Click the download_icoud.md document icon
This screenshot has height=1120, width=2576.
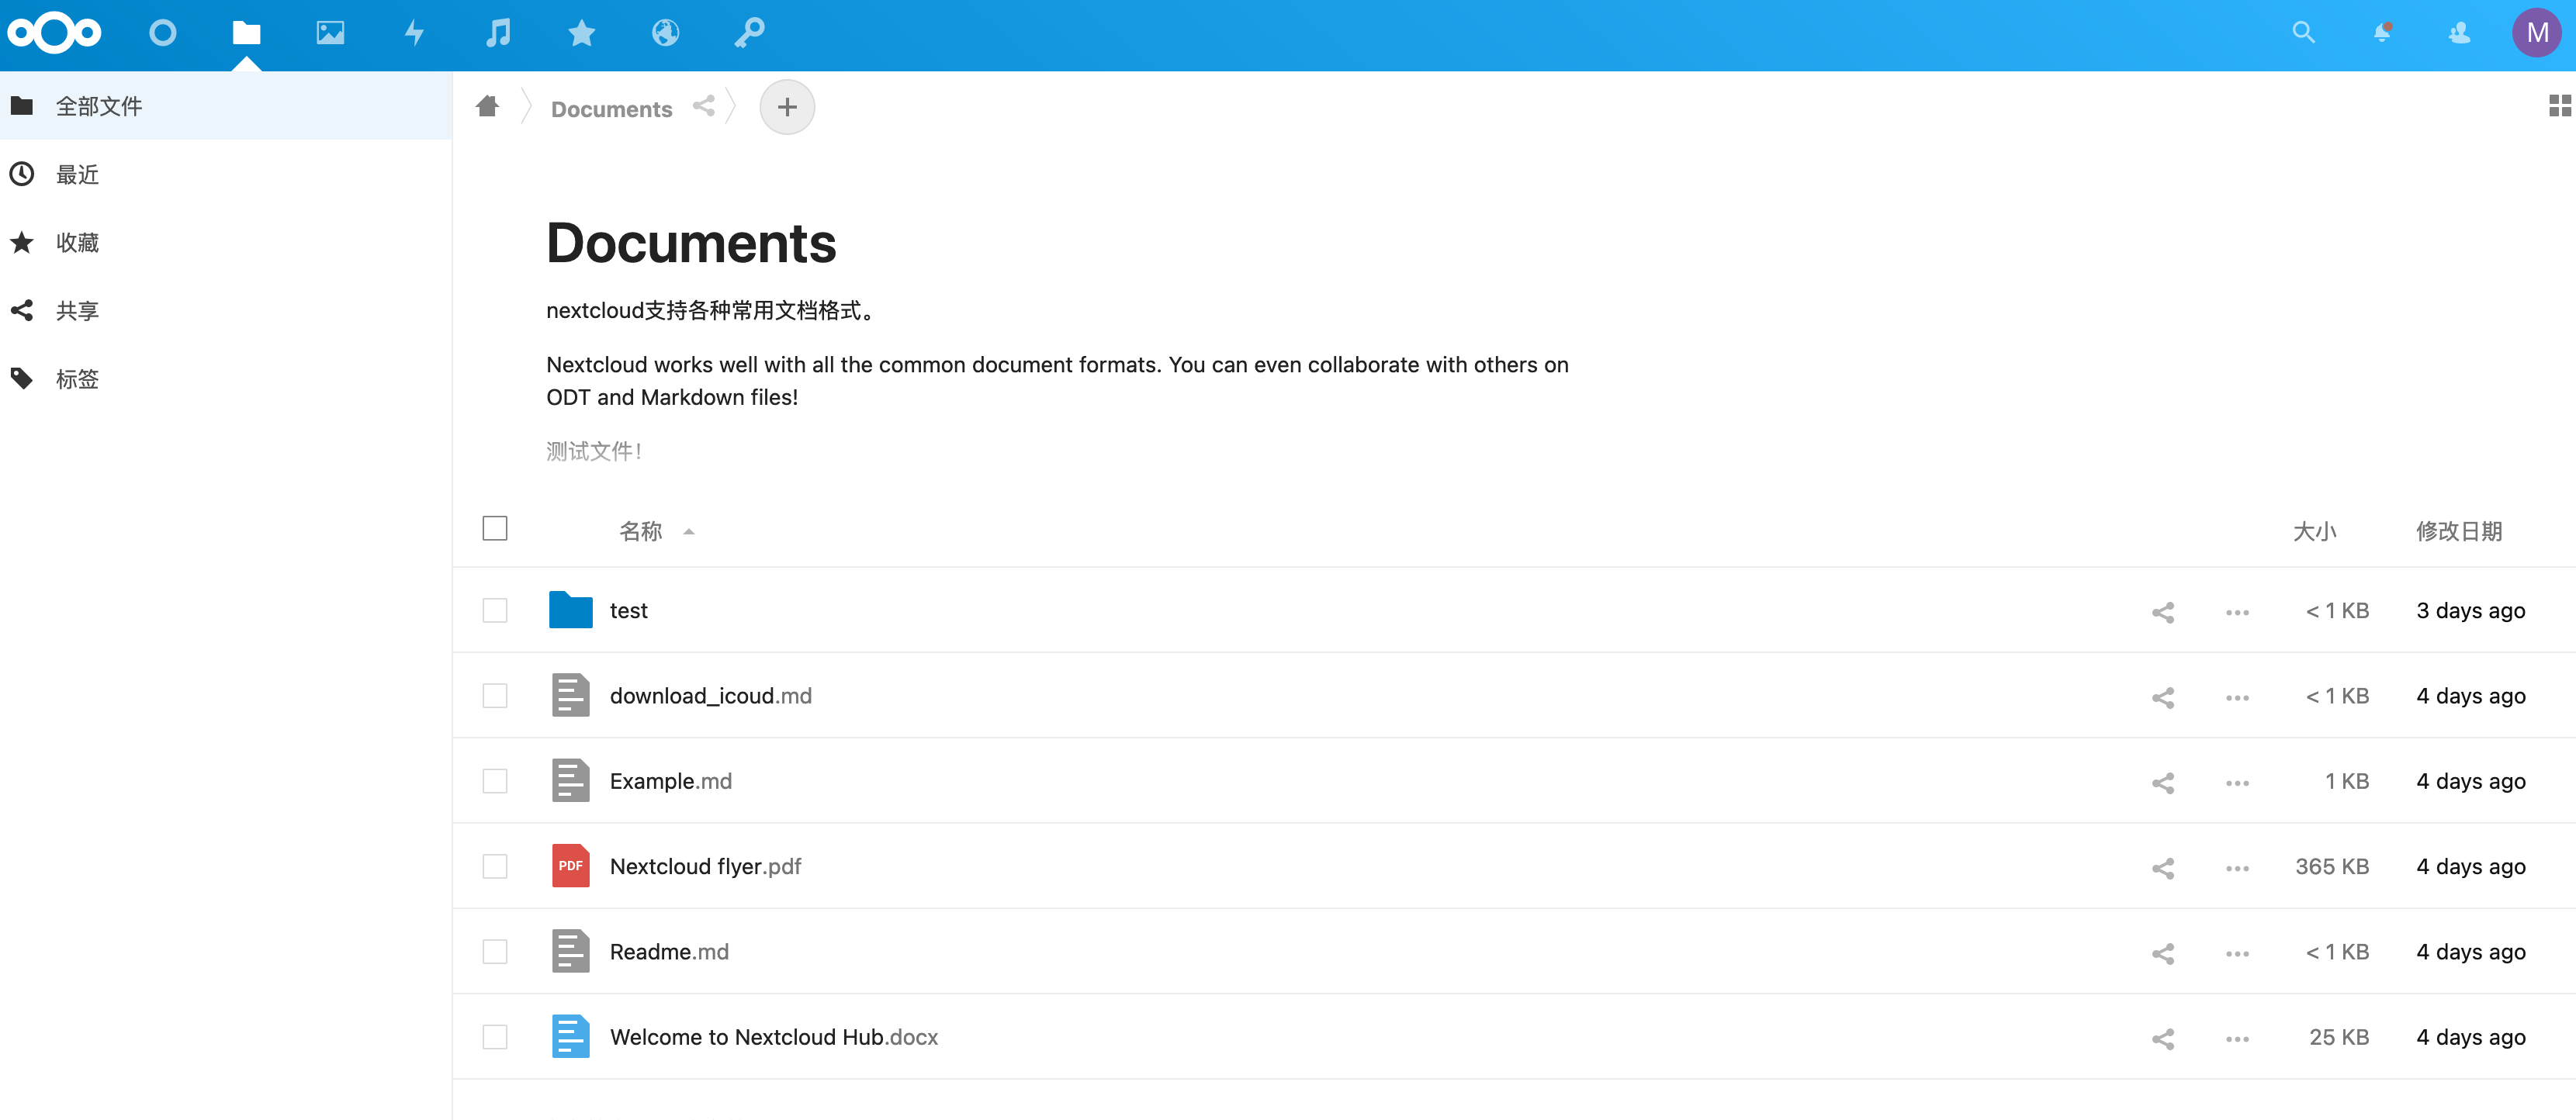570,695
